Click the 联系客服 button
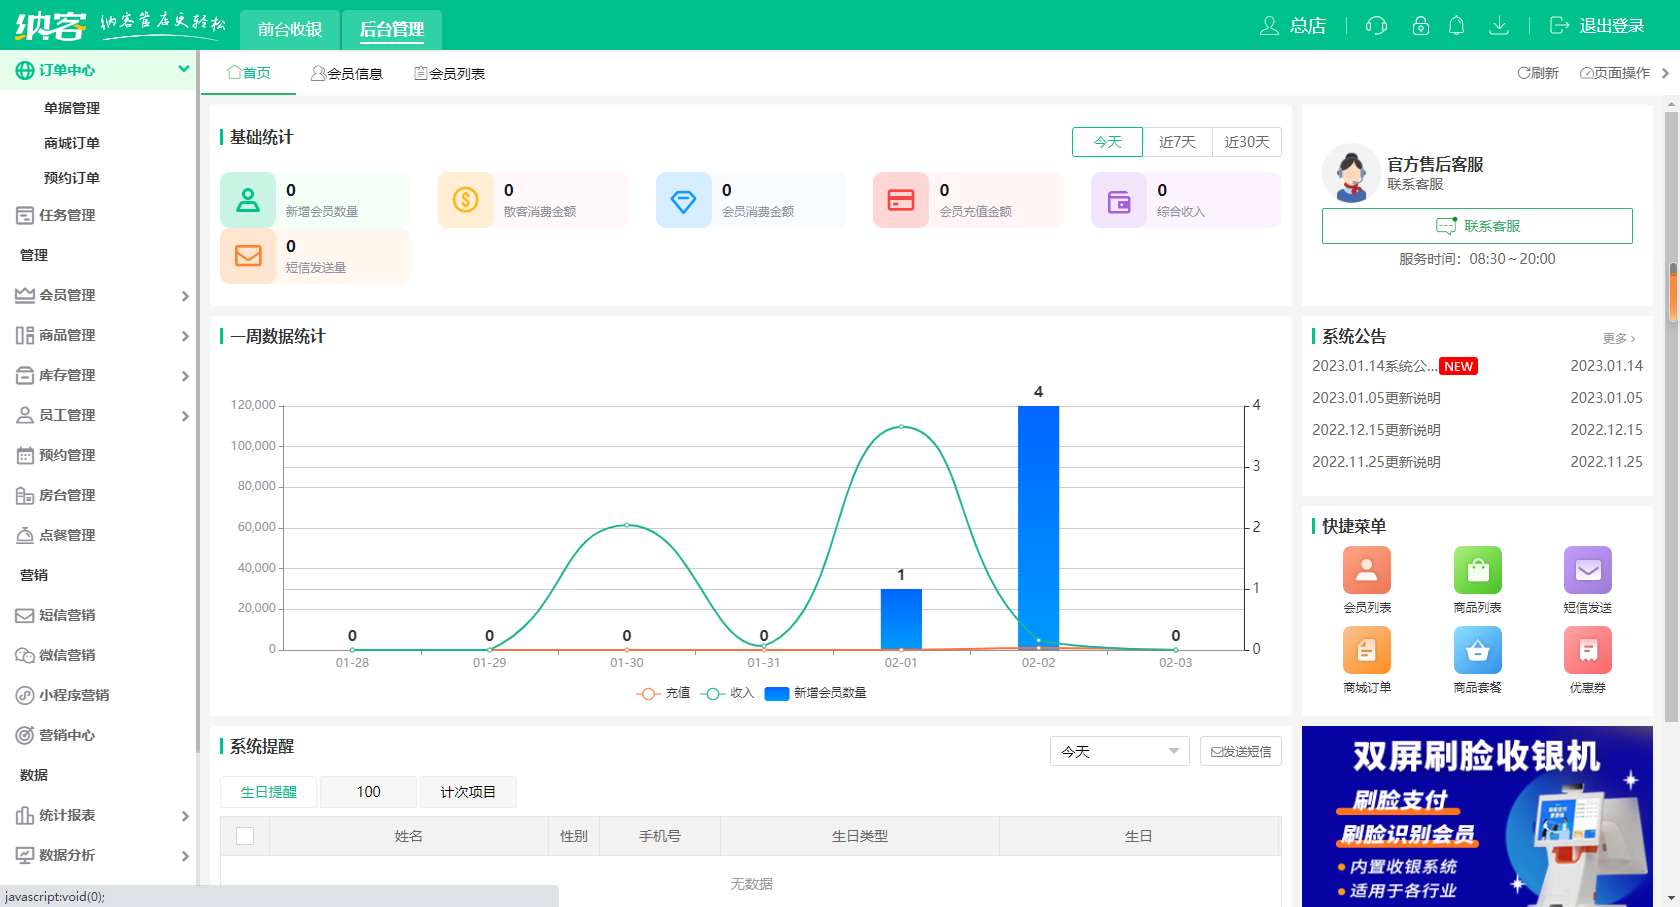Viewport: 1680px width, 907px height. (1477, 226)
